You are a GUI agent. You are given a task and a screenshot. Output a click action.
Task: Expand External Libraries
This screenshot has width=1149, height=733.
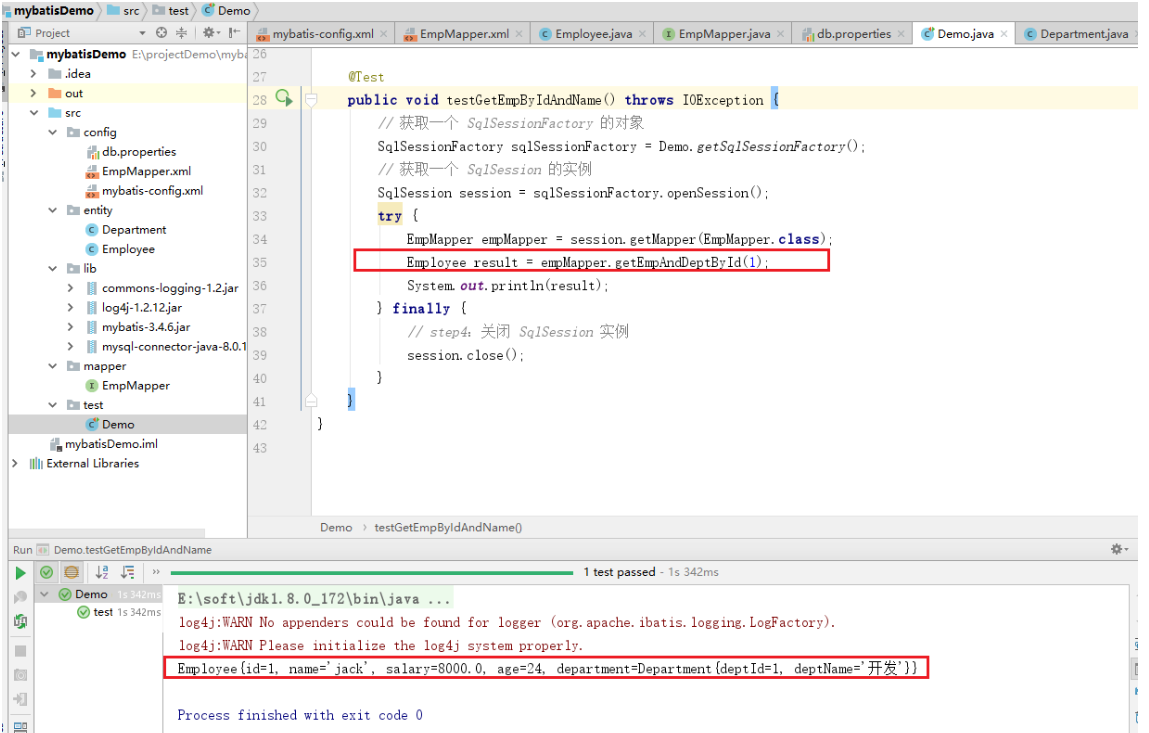tap(15, 463)
